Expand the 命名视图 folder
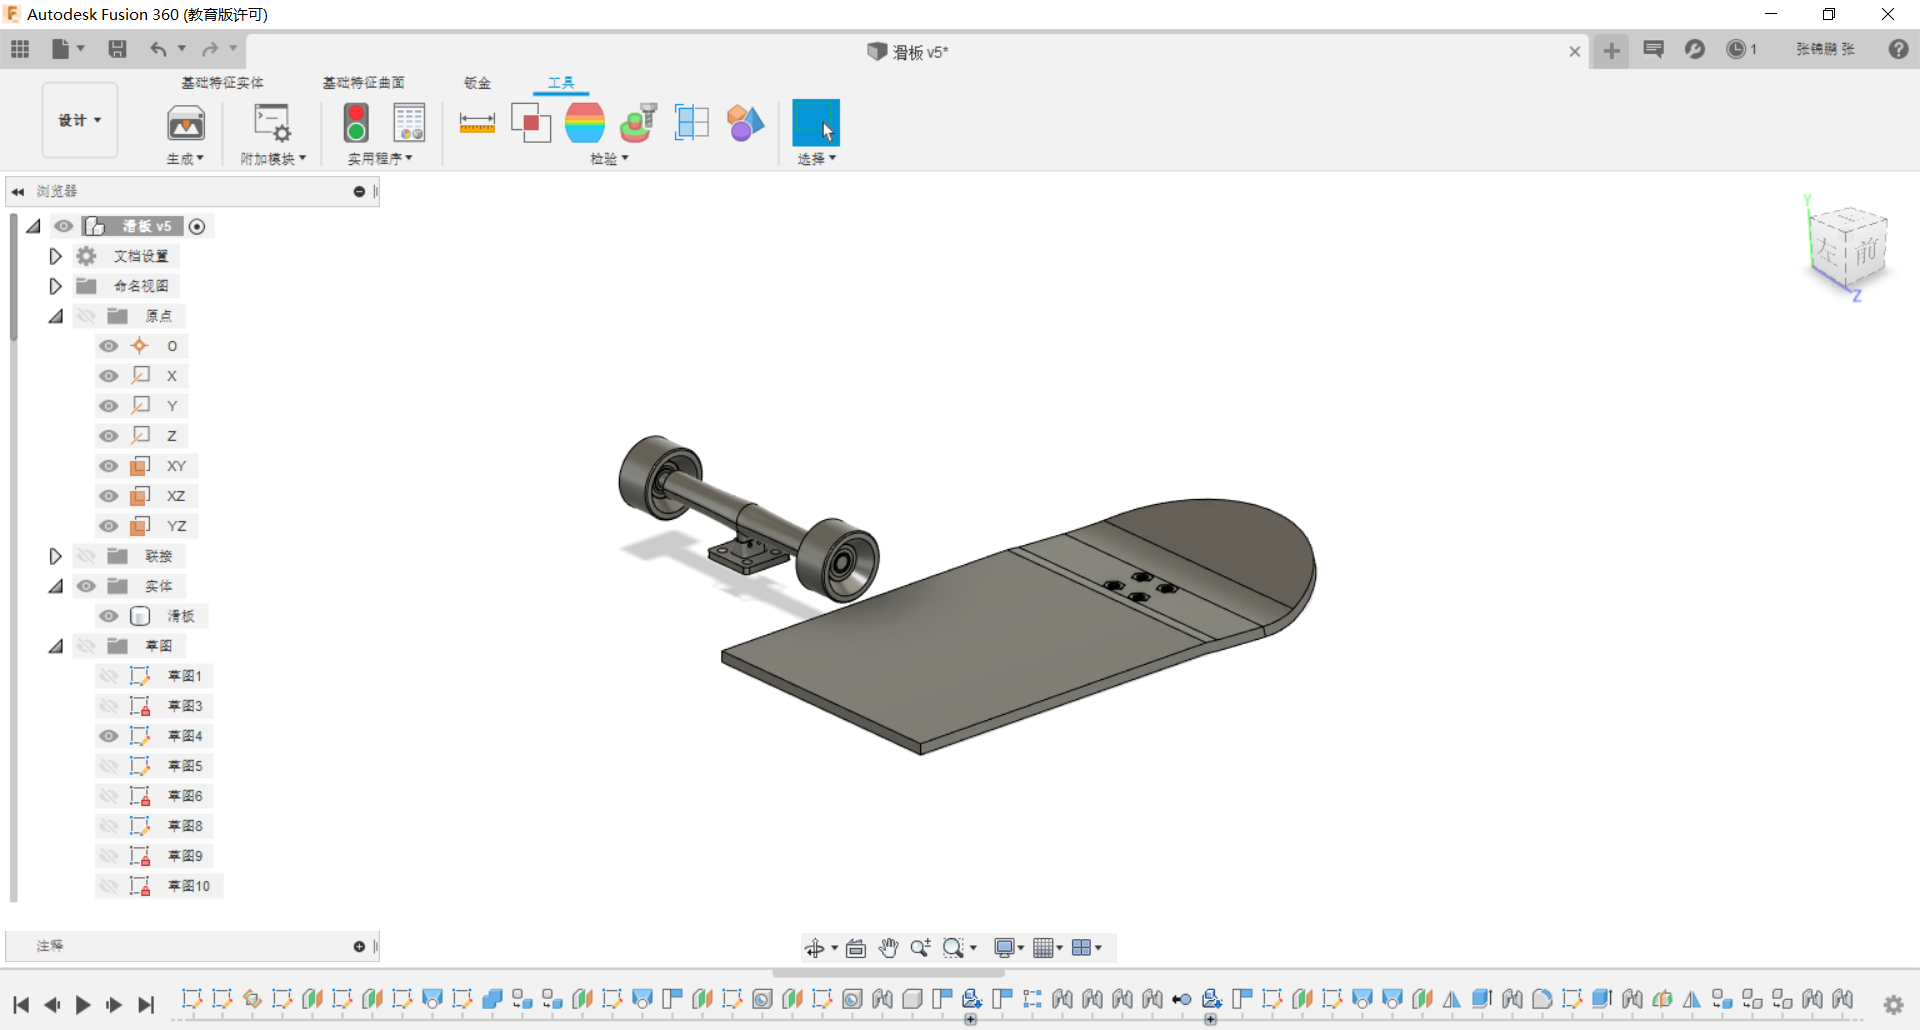 click(55, 286)
